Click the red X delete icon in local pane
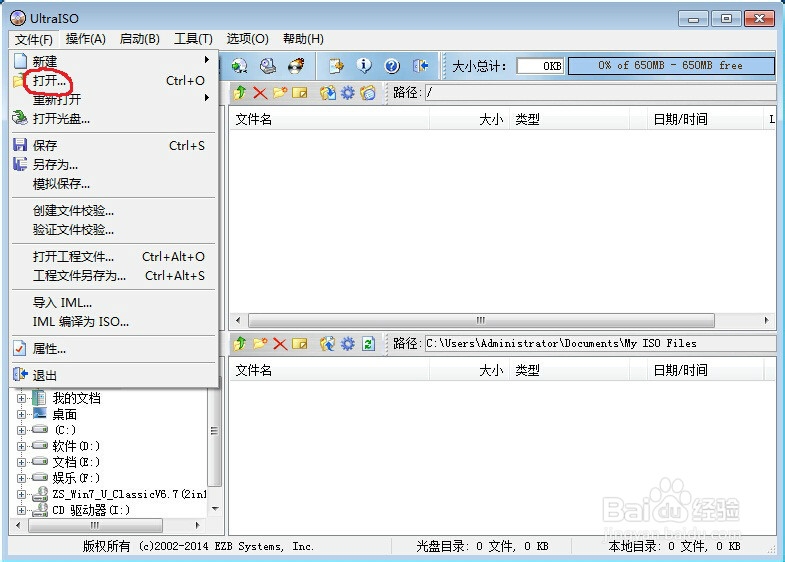785x562 pixels. pos(280,343)
